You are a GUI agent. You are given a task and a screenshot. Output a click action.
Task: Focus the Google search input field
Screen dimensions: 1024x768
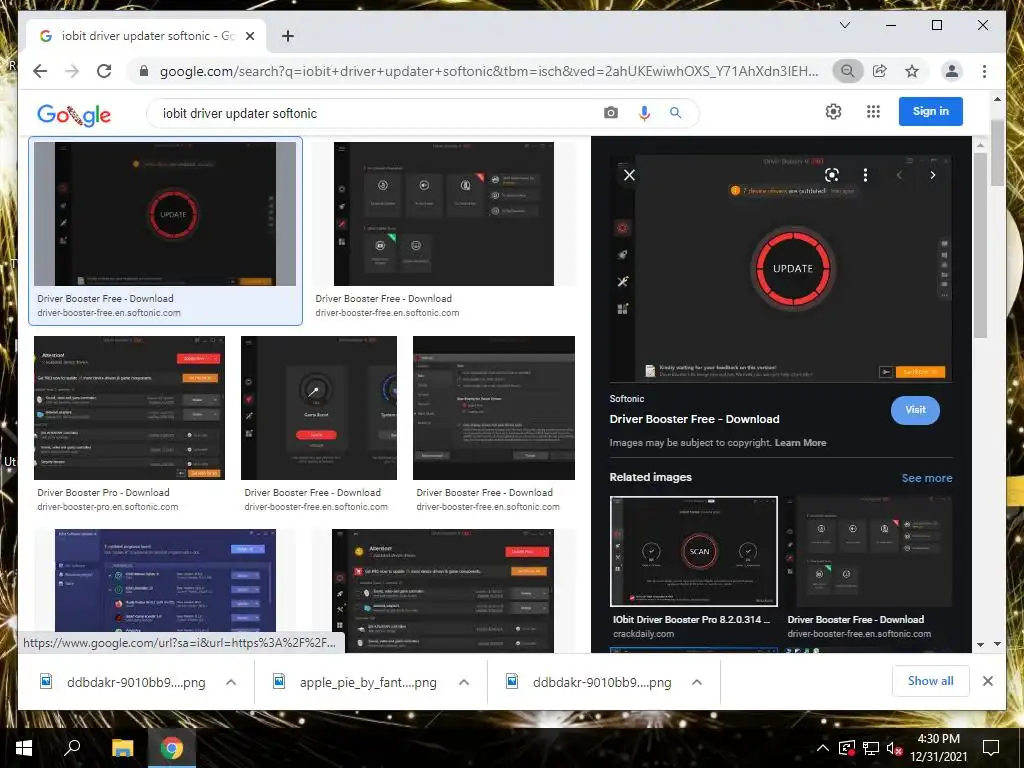[x=379, y=113]
